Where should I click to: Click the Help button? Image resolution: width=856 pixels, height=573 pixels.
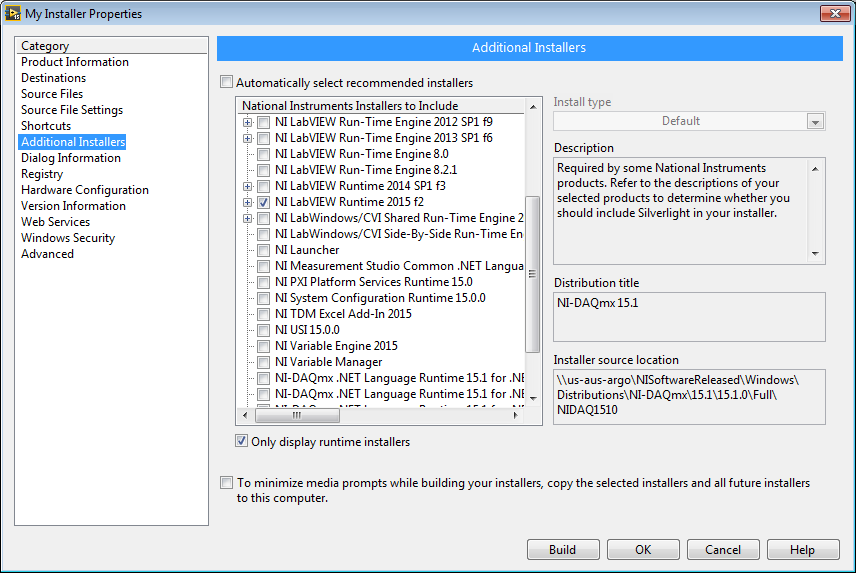[x=802, y=550]
